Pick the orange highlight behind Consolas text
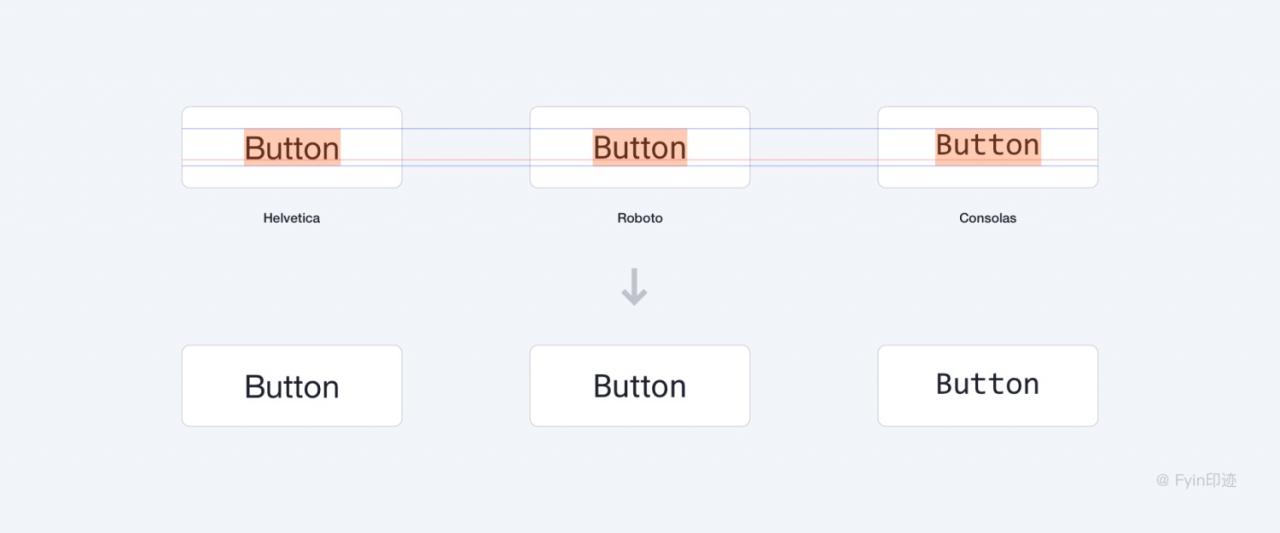Screen dimensions: 1280x533 point(988,147)
